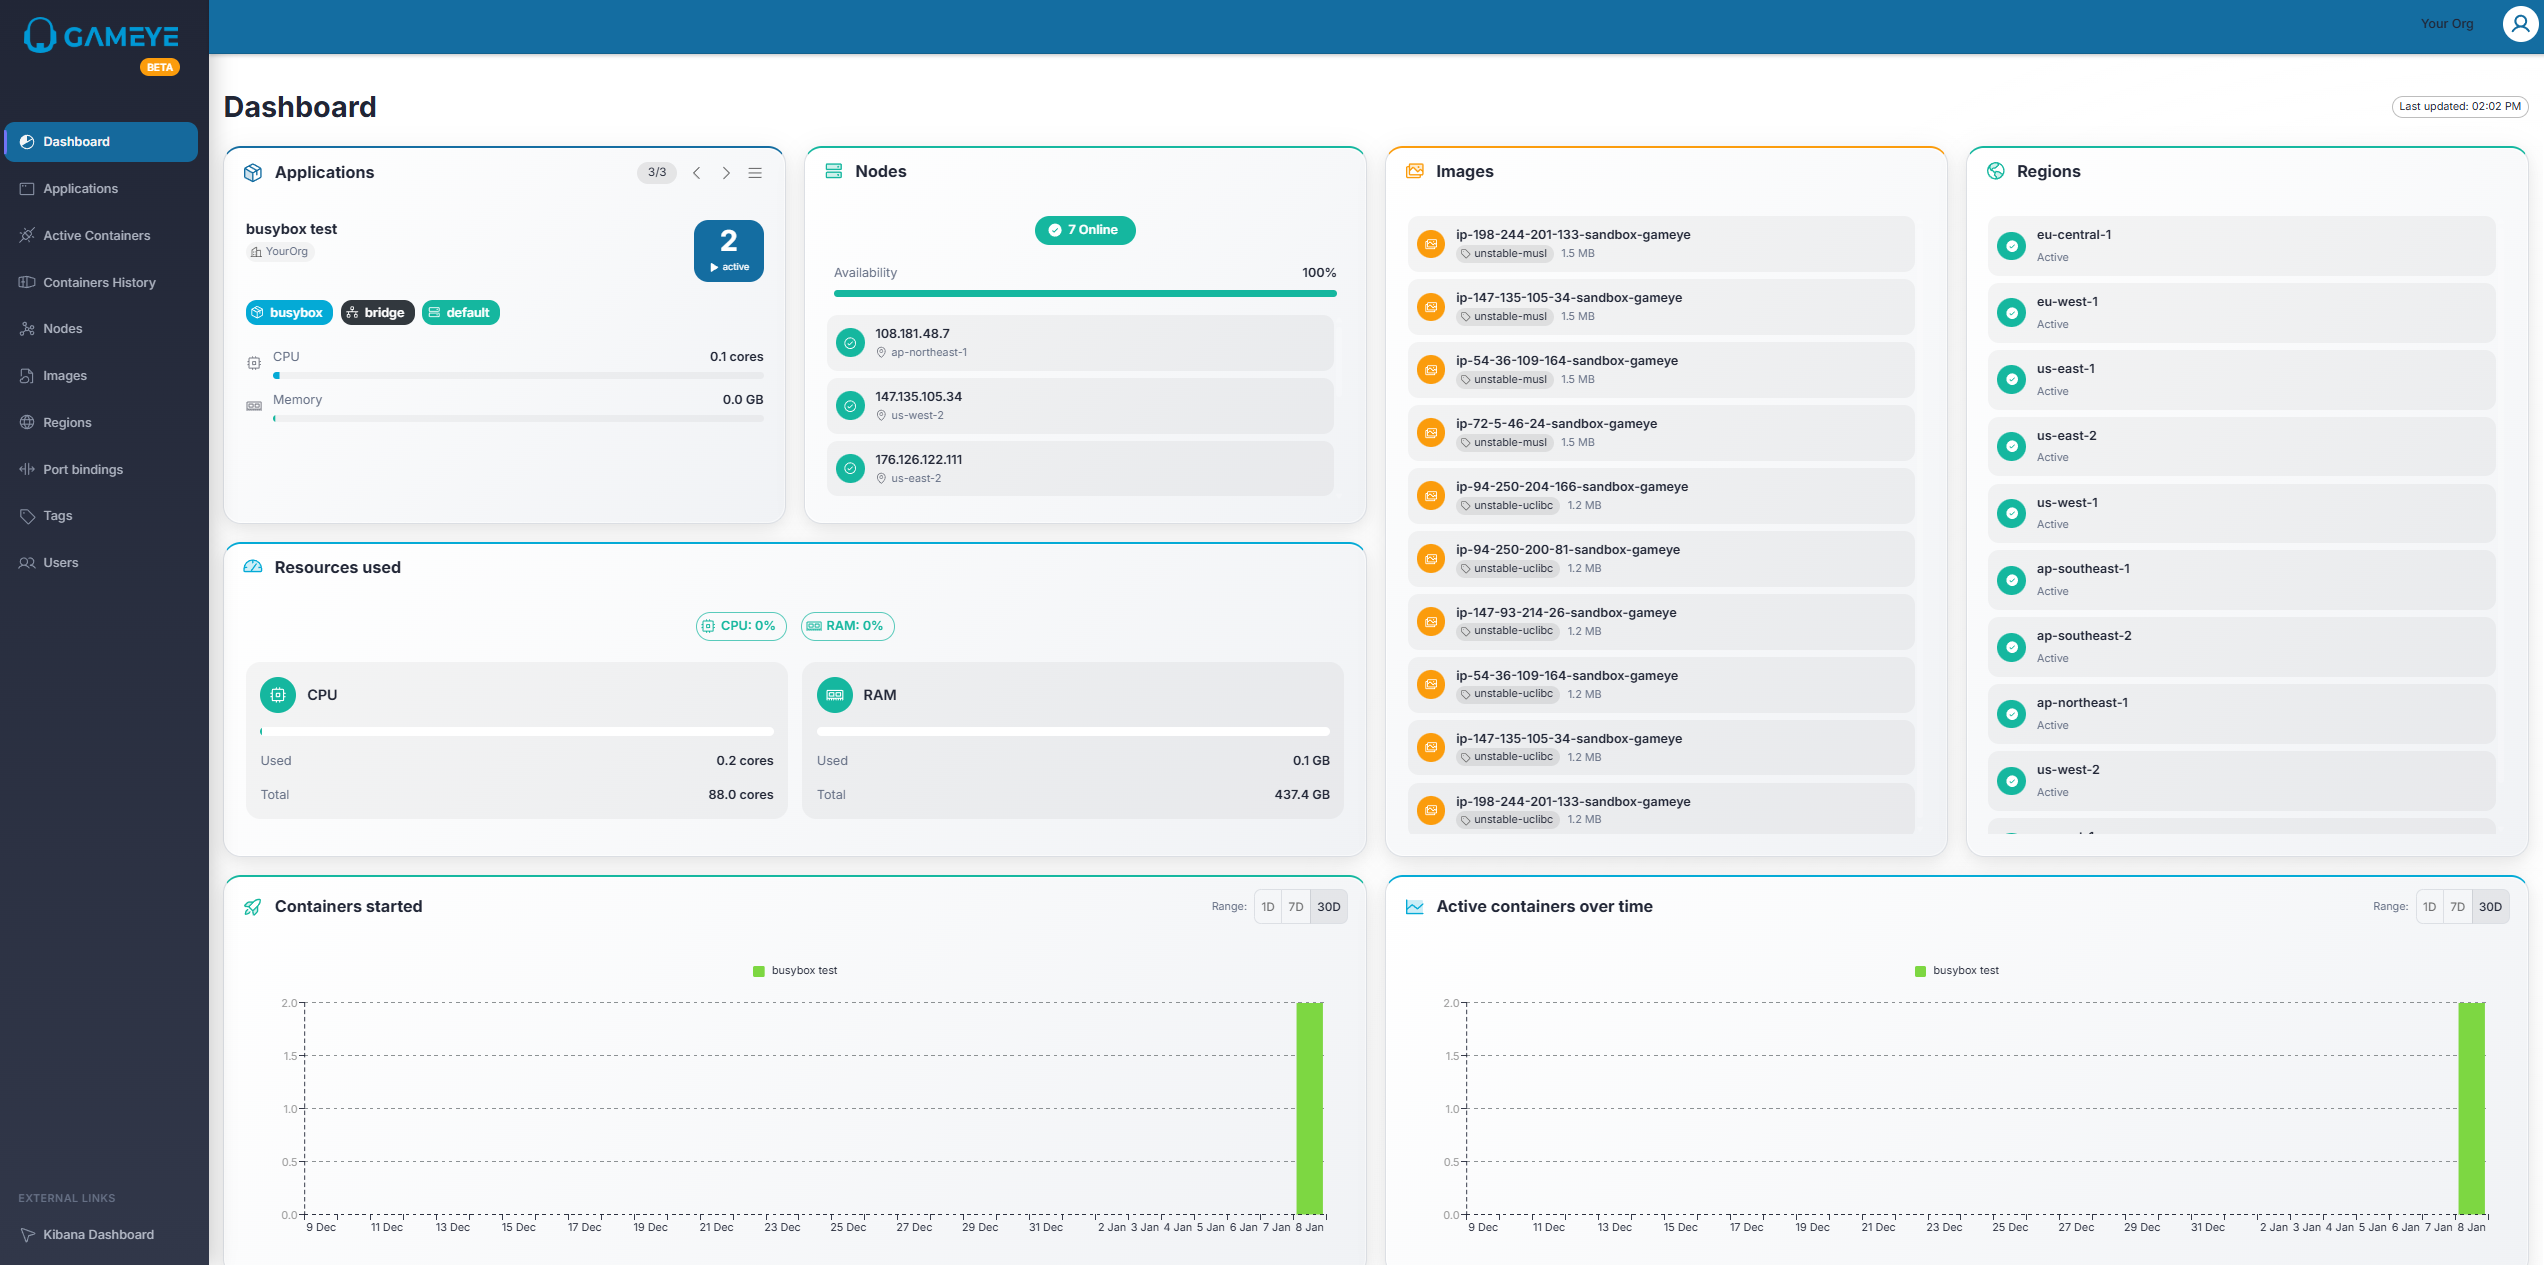Click the Tags sidebar icon
The image size is (2544, 1265).
tap(27, 516)
